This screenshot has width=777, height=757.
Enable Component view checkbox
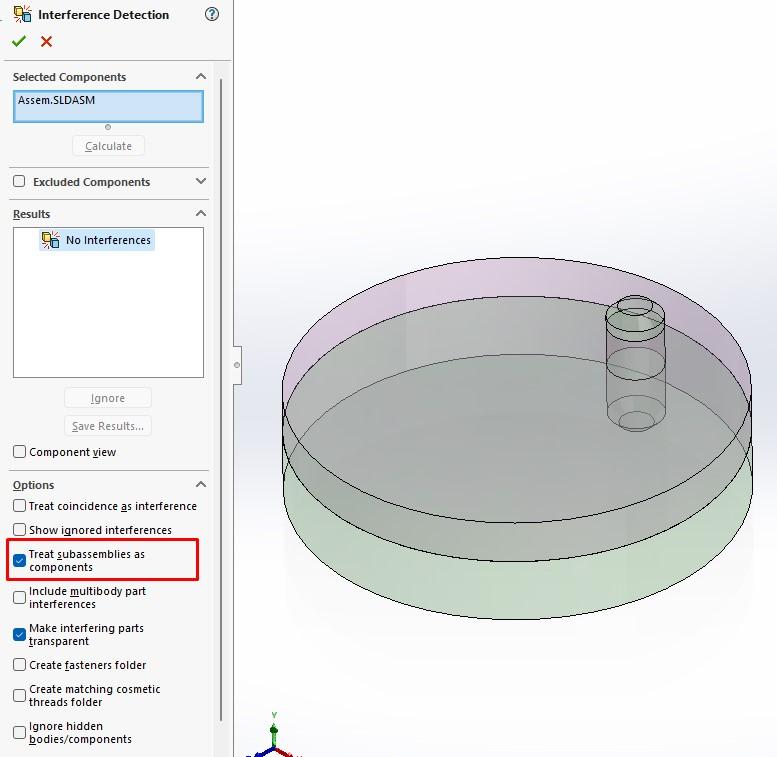[19, 452]
